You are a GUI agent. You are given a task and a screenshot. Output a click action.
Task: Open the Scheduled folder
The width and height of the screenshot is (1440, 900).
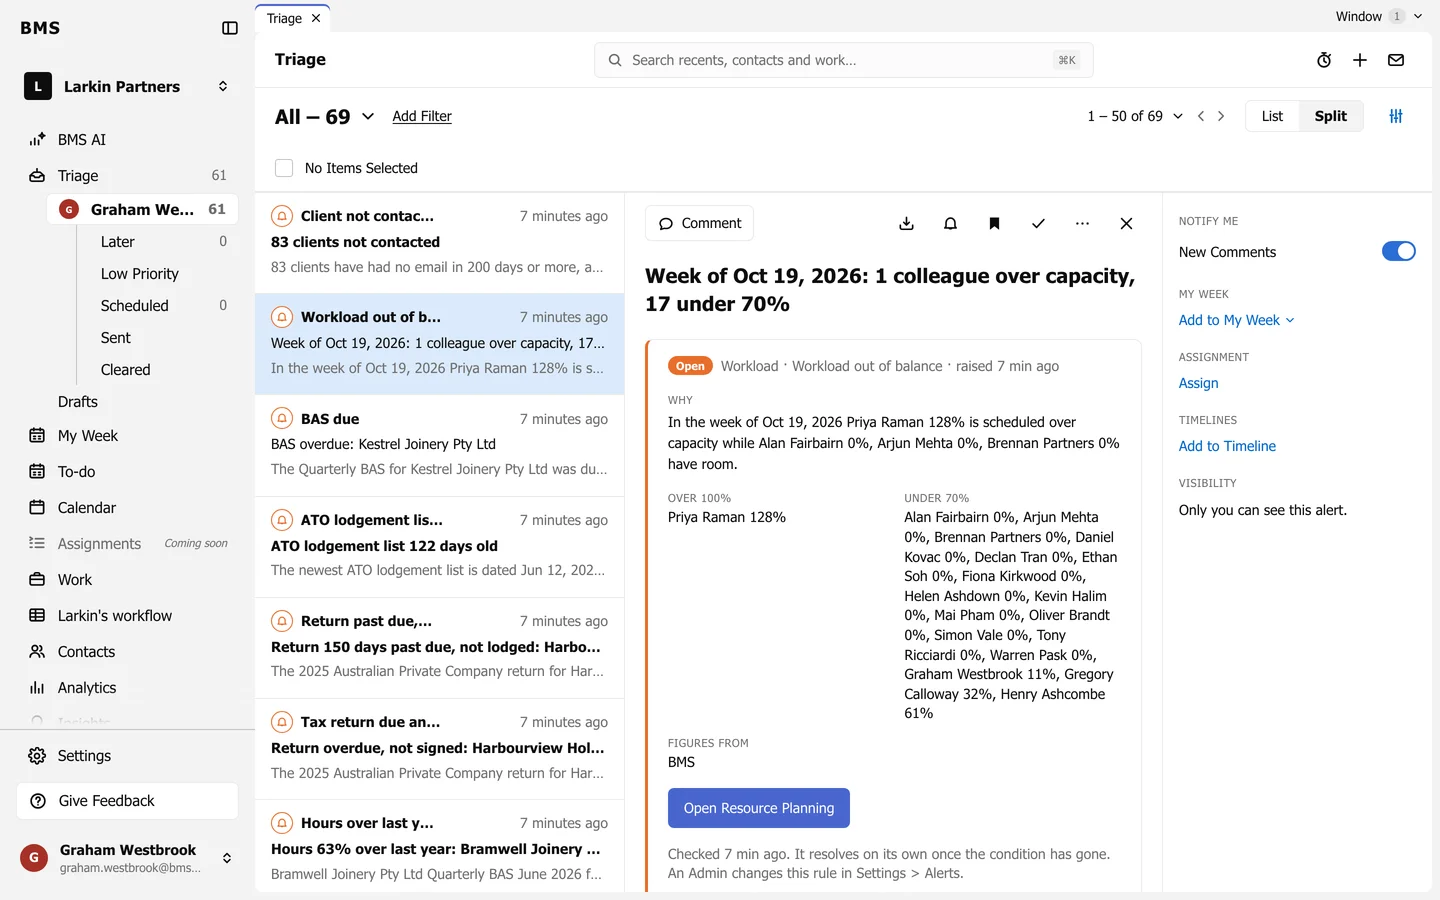[x=135, y=306]
